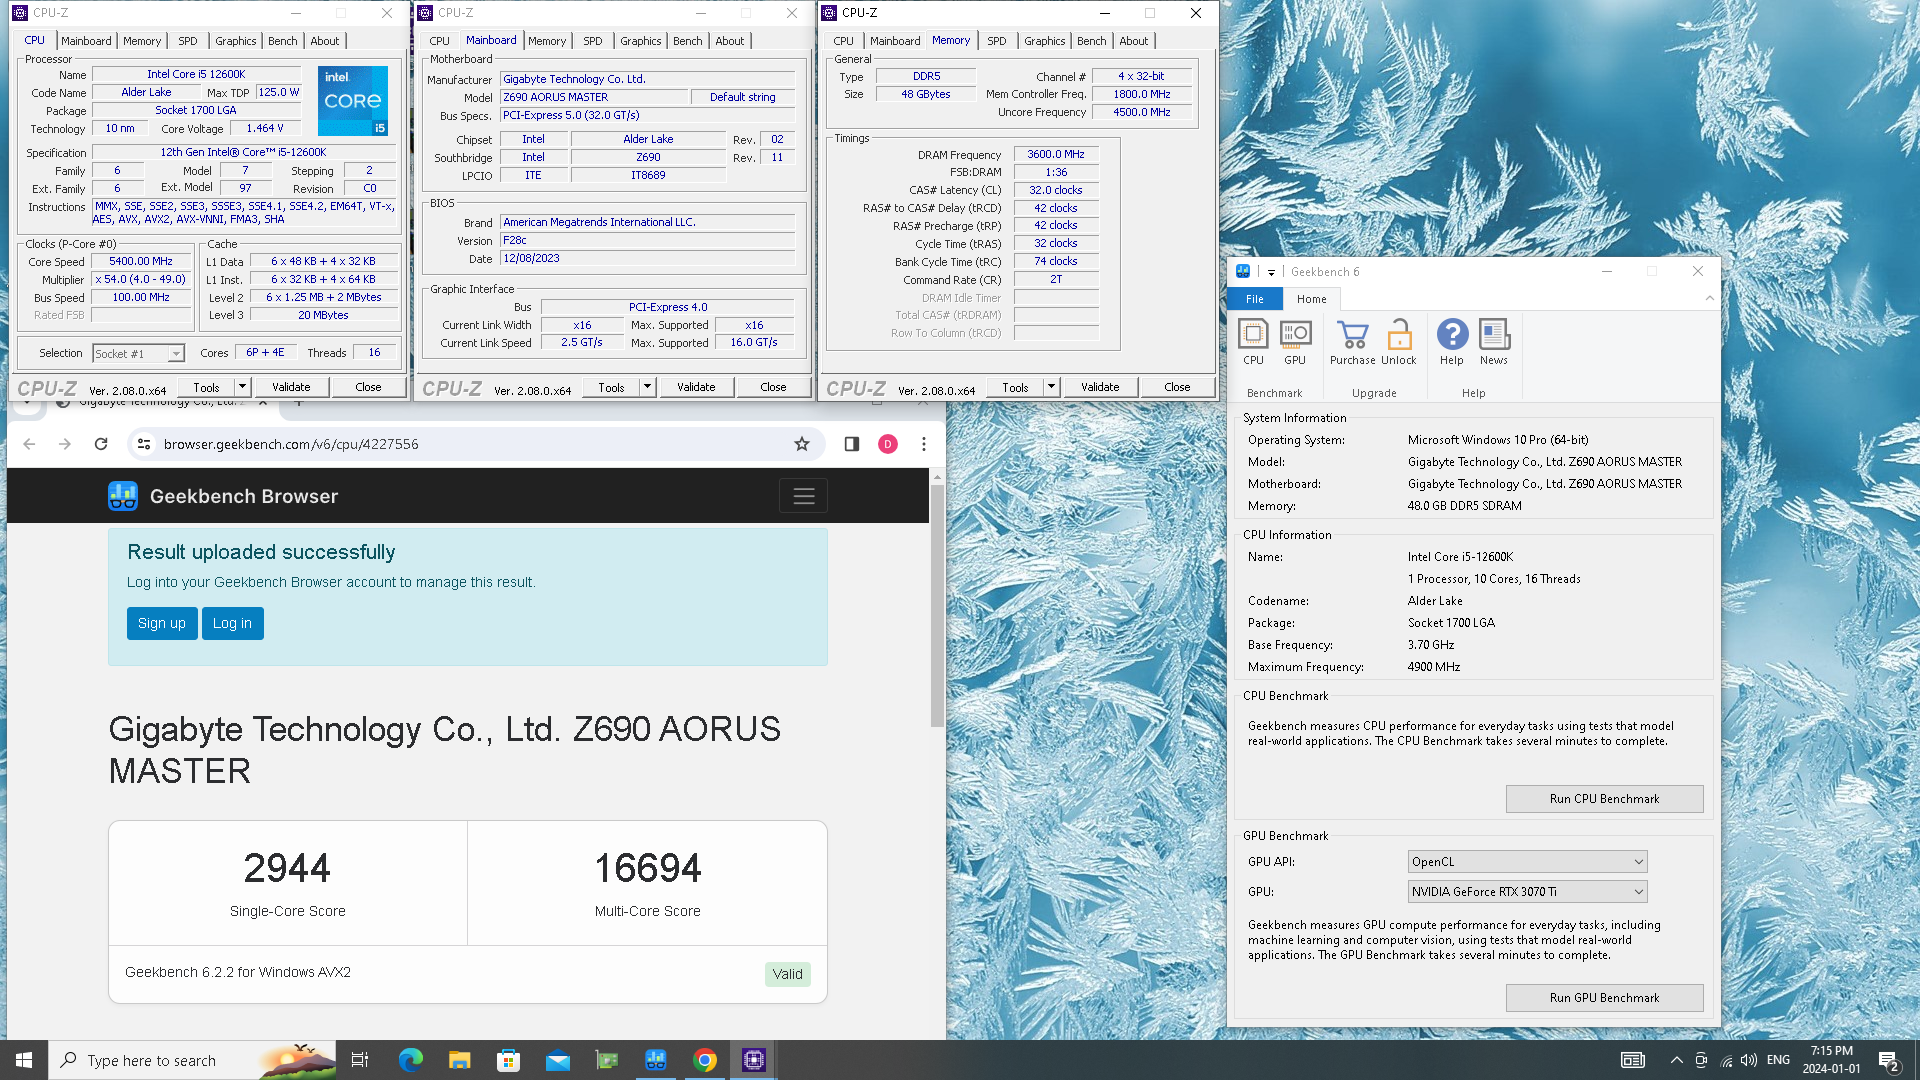This screenshot has height=1080, width=1920.
Task: Open the Geekbench Browser hamburger menu
Action: [x=804, y=496]
